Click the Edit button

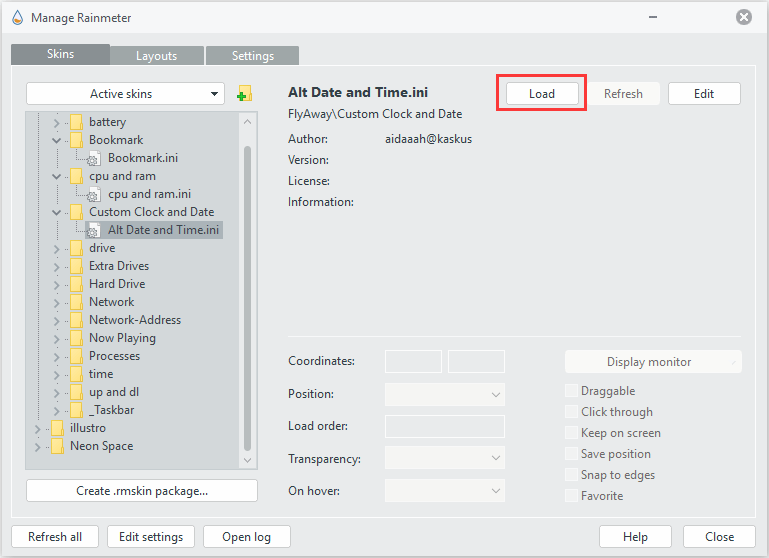(x=704, y=94)
